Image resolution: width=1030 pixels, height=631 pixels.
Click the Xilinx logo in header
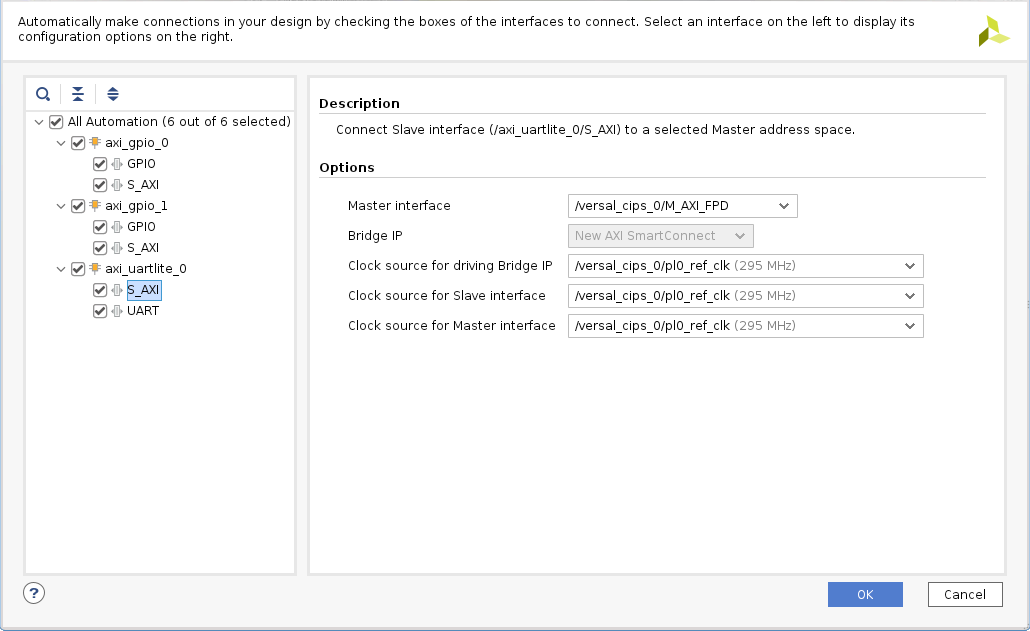(993, 31)
